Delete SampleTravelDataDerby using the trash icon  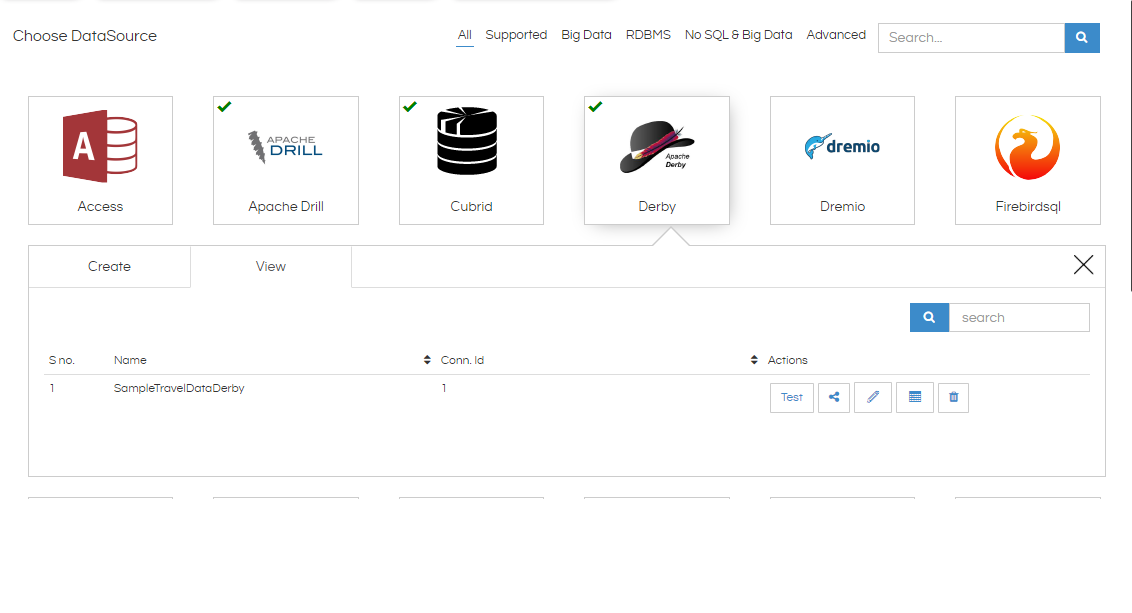[954, 397]
